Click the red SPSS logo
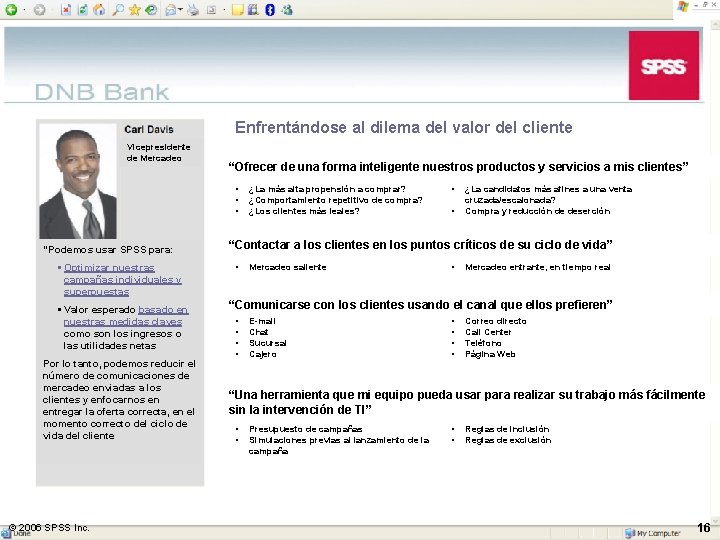Image resolution: width=720 pixels, height=540 pixels. [664, 65]
